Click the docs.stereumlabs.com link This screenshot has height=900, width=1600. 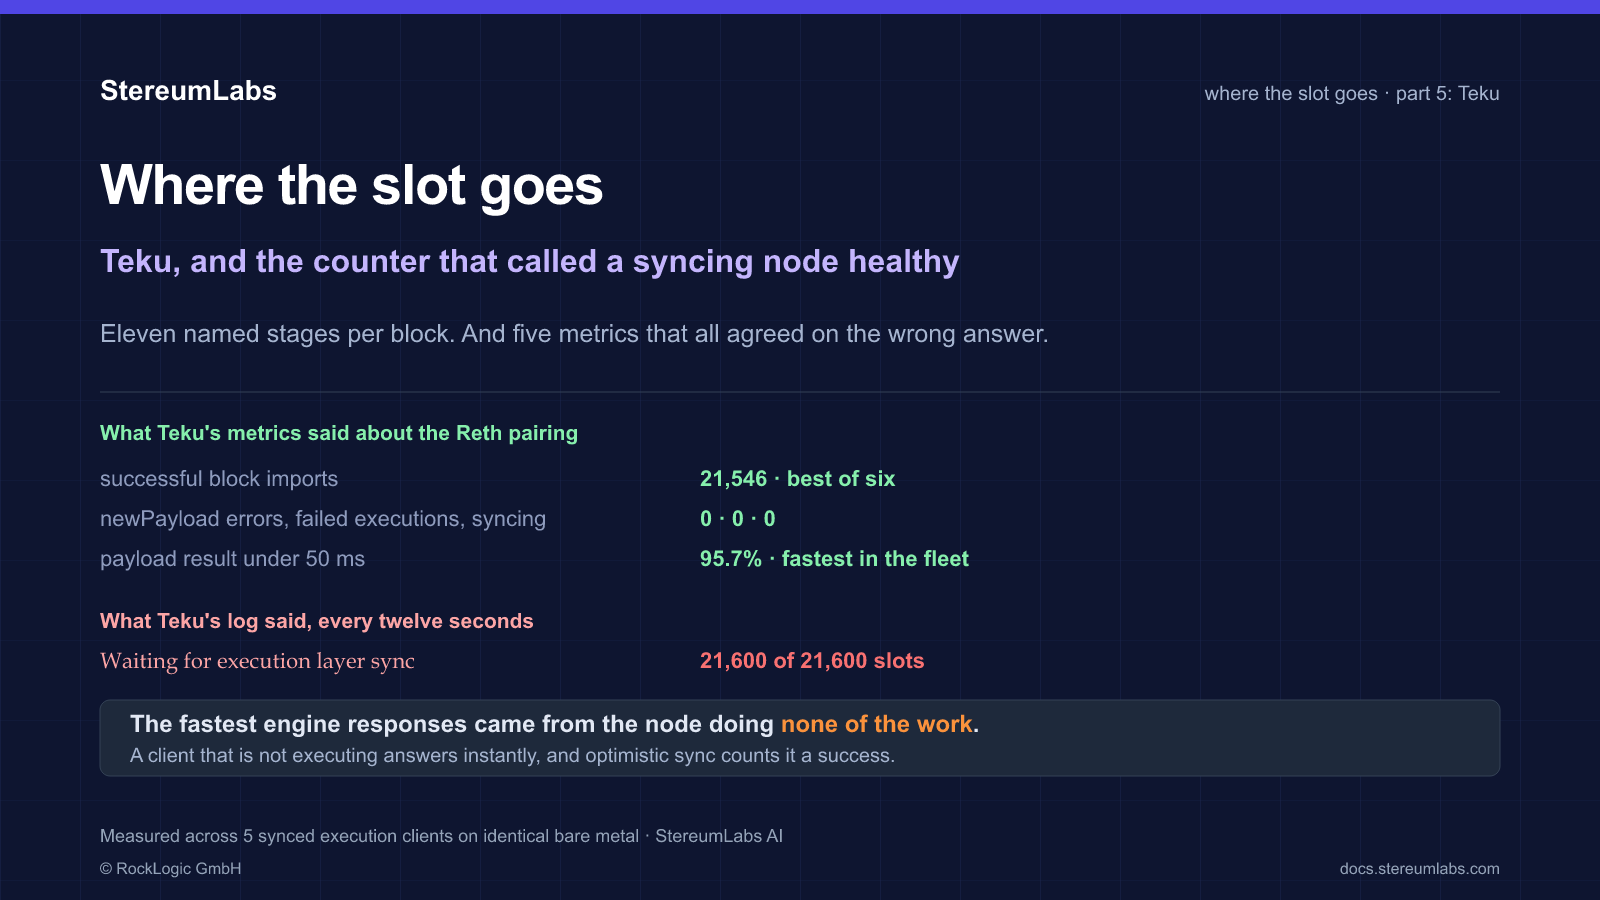[1419, 868]
